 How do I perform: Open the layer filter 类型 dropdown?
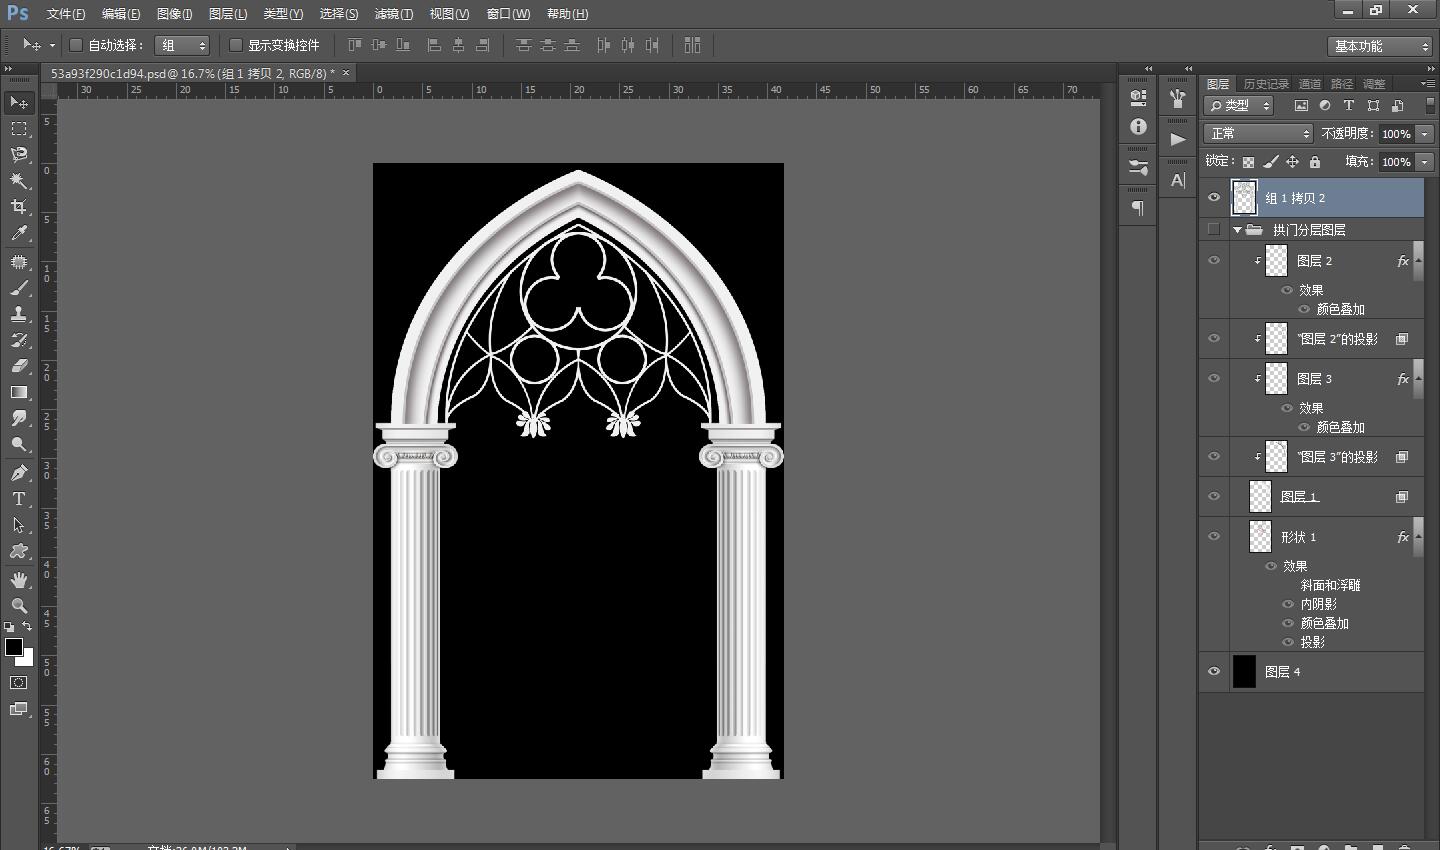(1238, 105)
